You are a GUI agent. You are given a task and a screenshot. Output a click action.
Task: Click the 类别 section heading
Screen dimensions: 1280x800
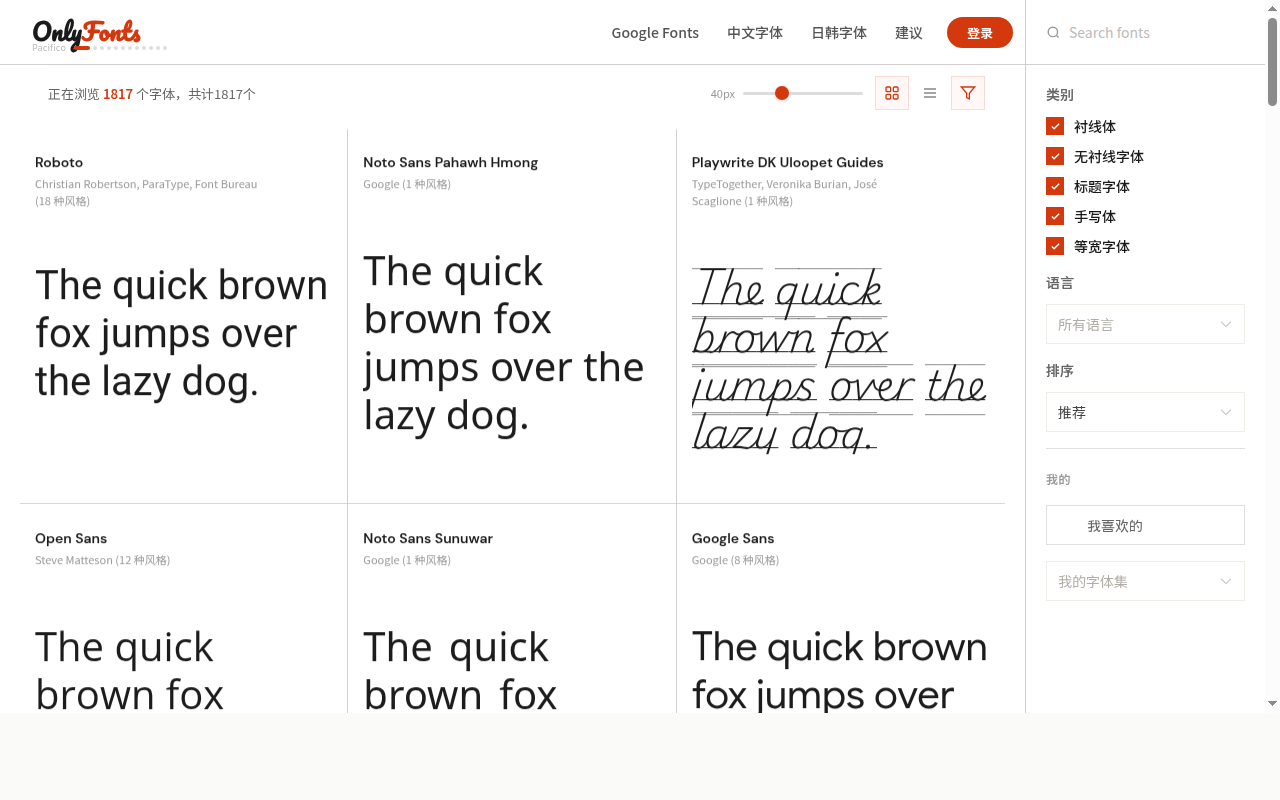pos(1060,95)
